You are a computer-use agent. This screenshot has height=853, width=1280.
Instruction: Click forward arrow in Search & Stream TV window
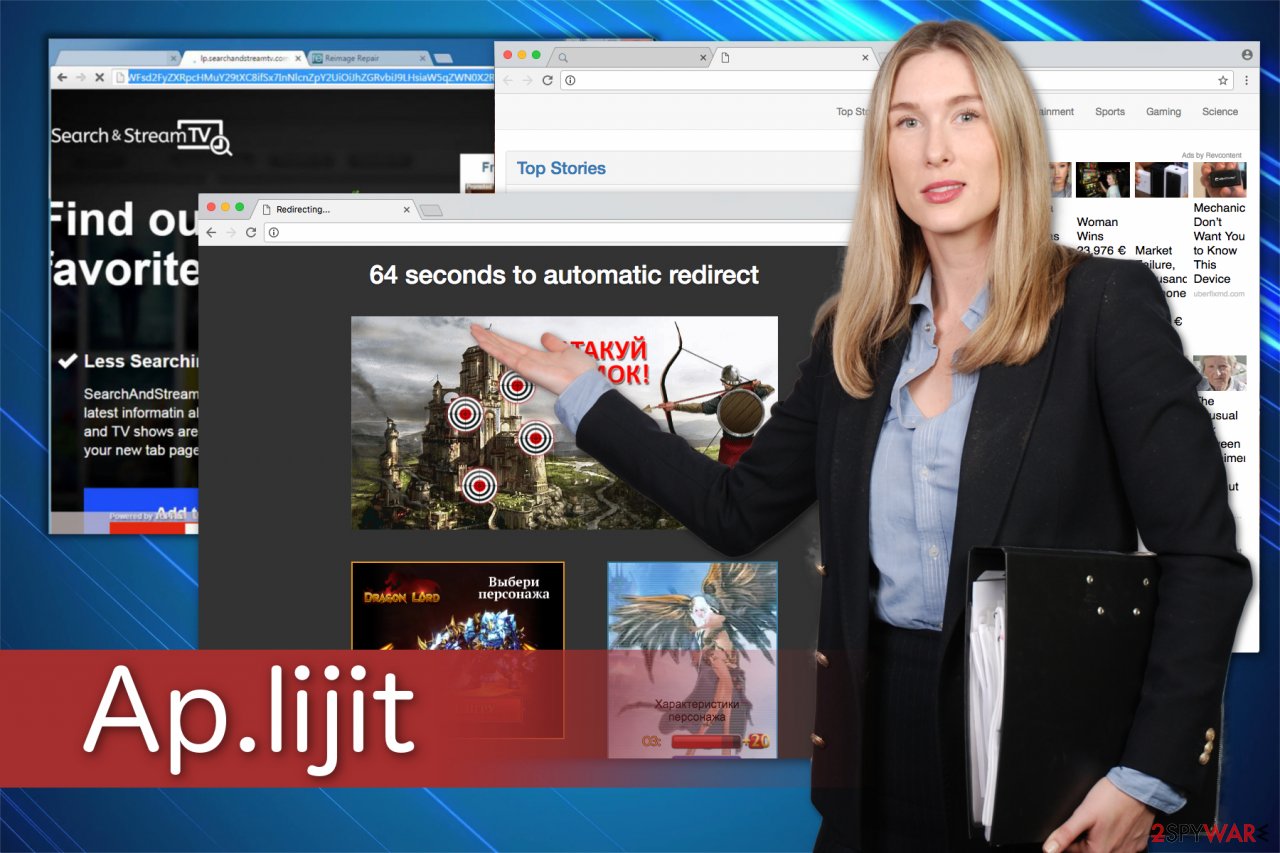(x=80, y=77)
